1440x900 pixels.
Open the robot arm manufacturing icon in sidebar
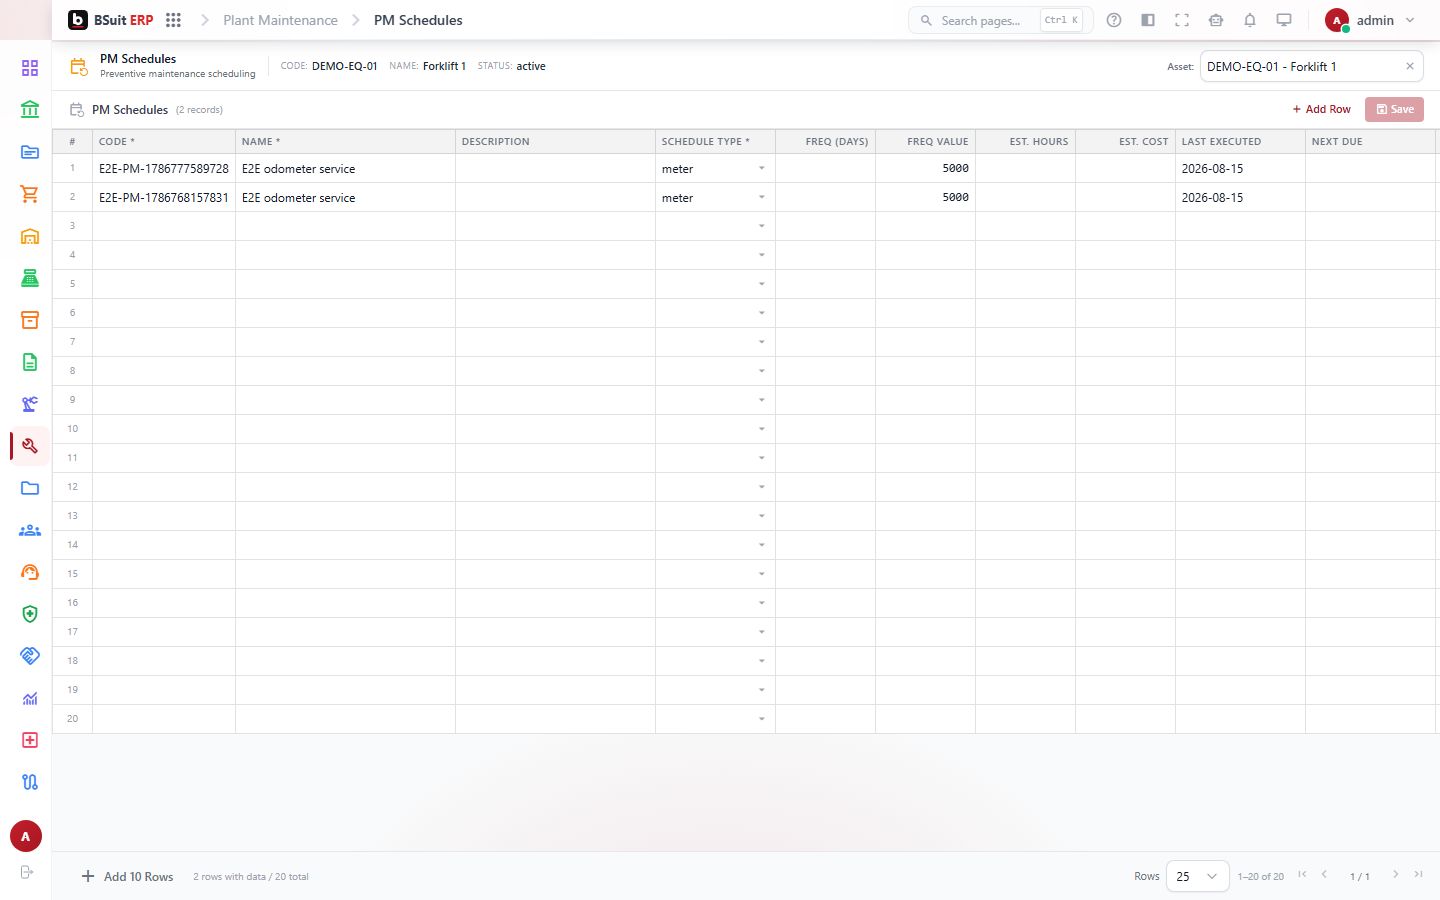point(30,404)
